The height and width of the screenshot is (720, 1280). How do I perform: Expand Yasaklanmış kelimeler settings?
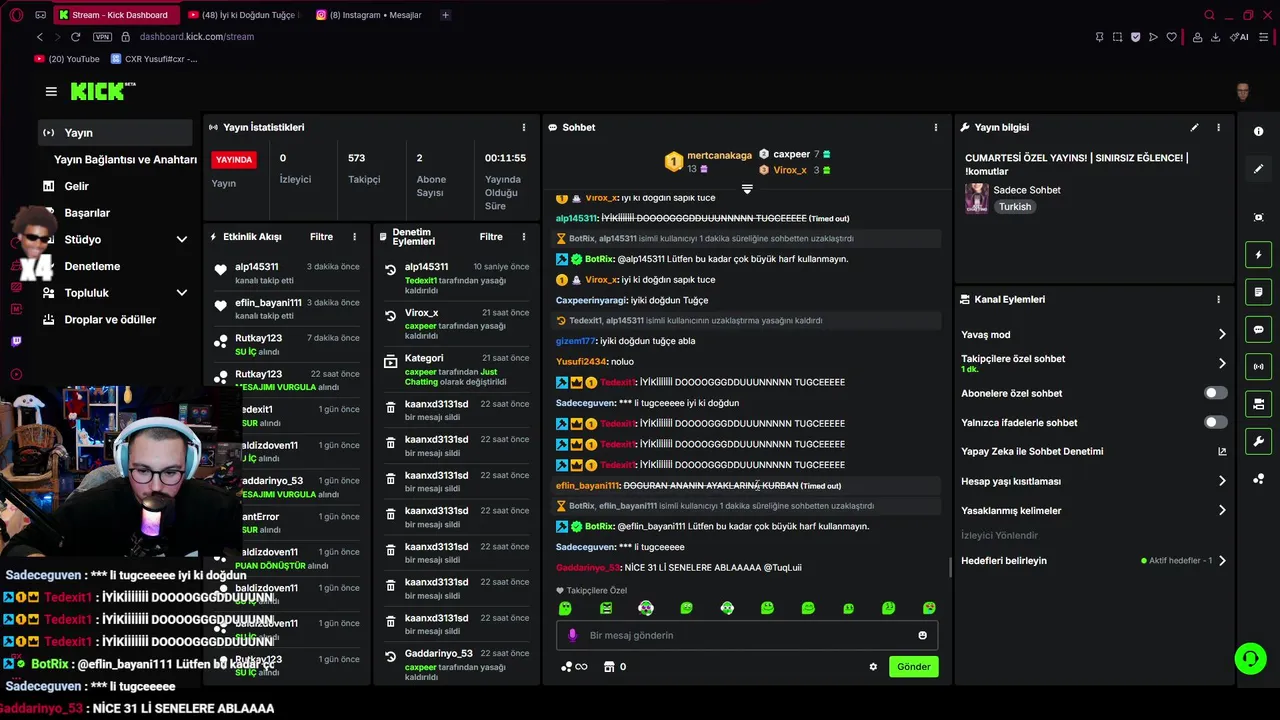[1221, 511]
